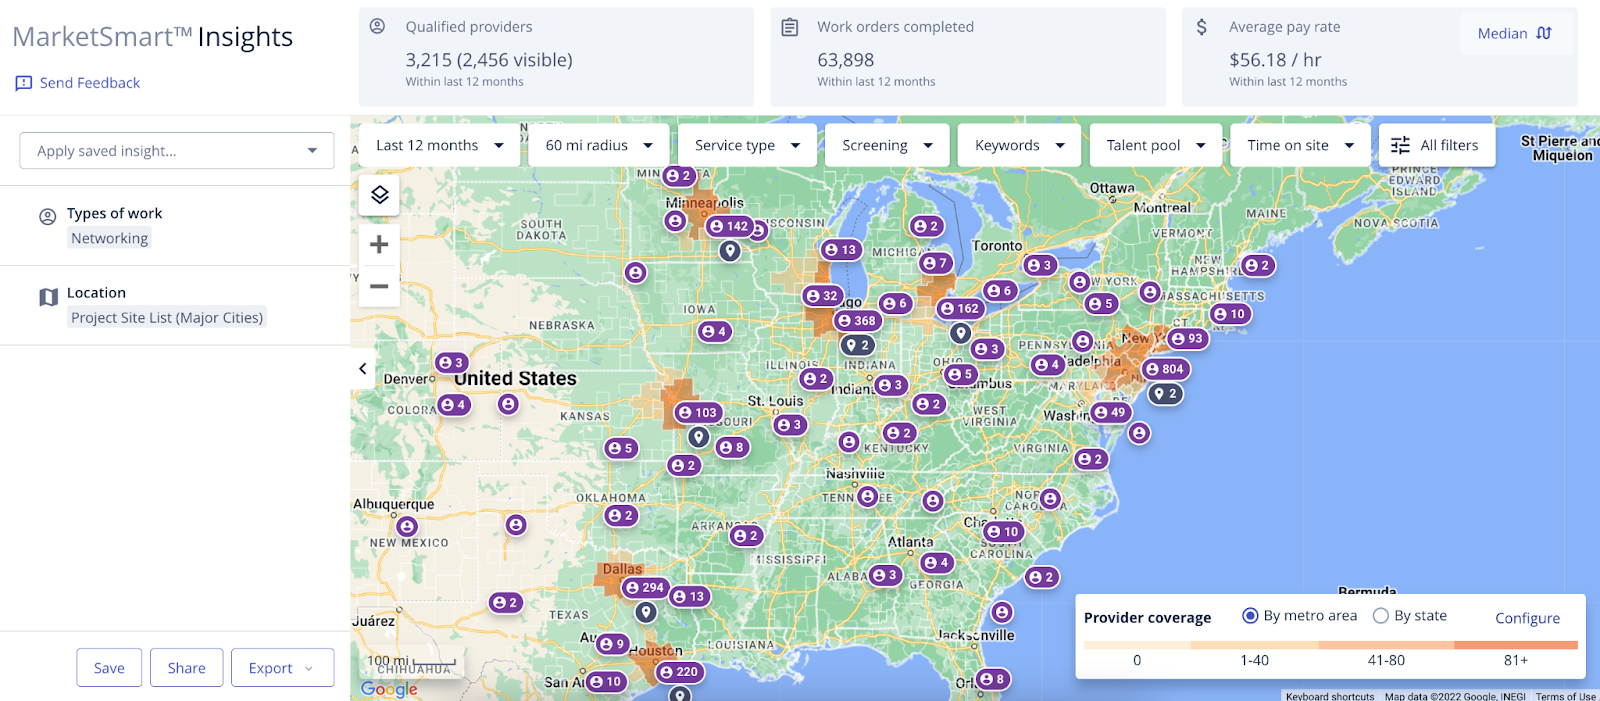Open the All filters panel

coord(1435,145)
